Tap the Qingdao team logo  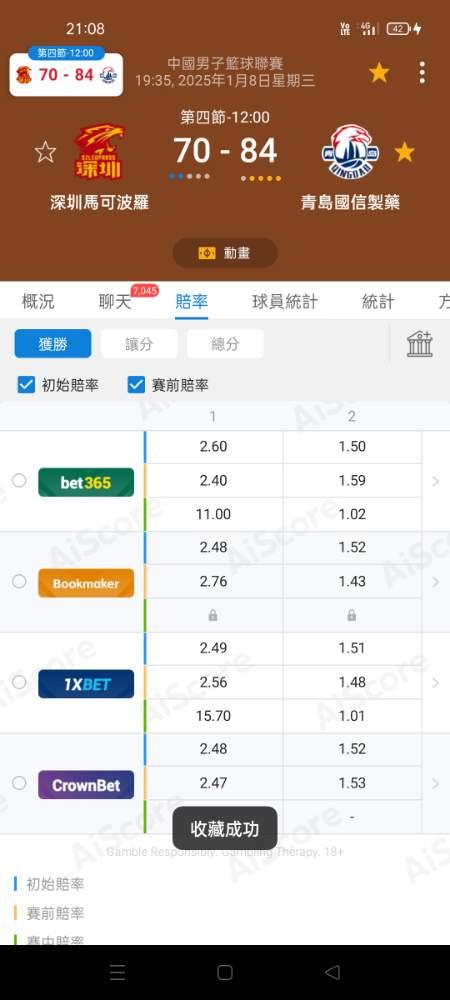click(350, 152)
